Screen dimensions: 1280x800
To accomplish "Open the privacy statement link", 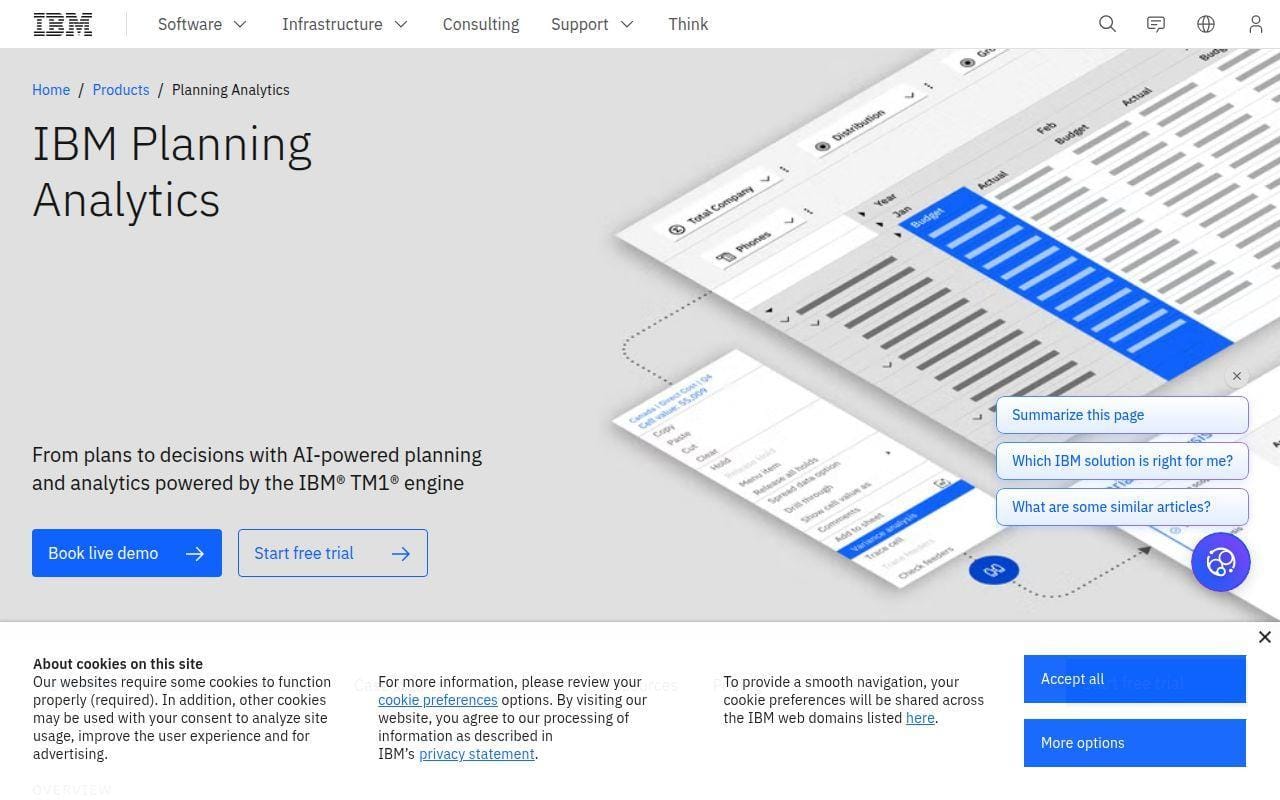I will (x=477, y=754).
